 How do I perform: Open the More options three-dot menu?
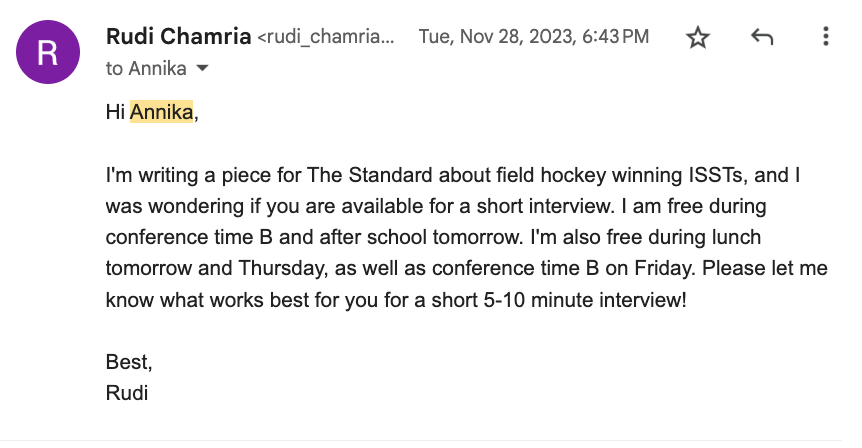pyautogui.click(x=826, y=38)
